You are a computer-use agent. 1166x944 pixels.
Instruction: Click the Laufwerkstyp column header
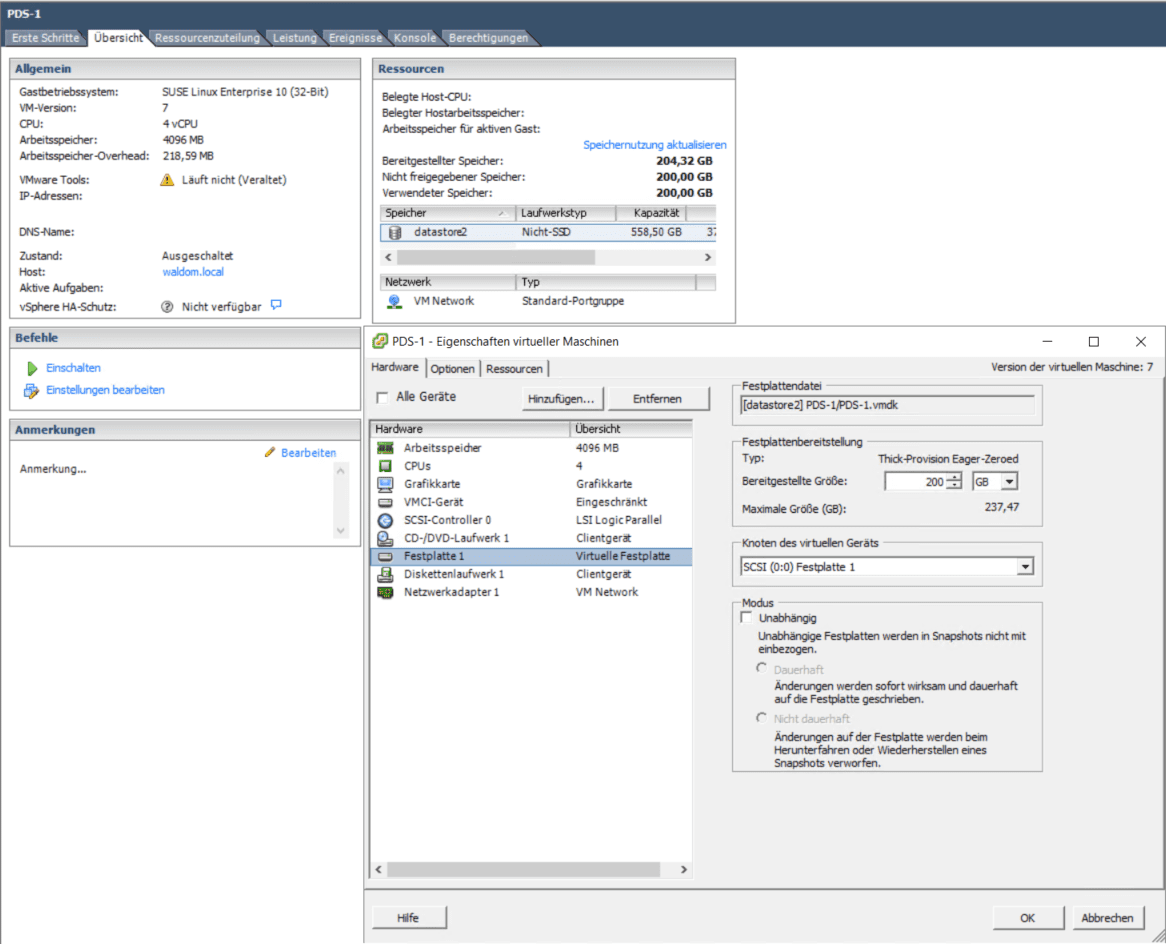point(566,213)
